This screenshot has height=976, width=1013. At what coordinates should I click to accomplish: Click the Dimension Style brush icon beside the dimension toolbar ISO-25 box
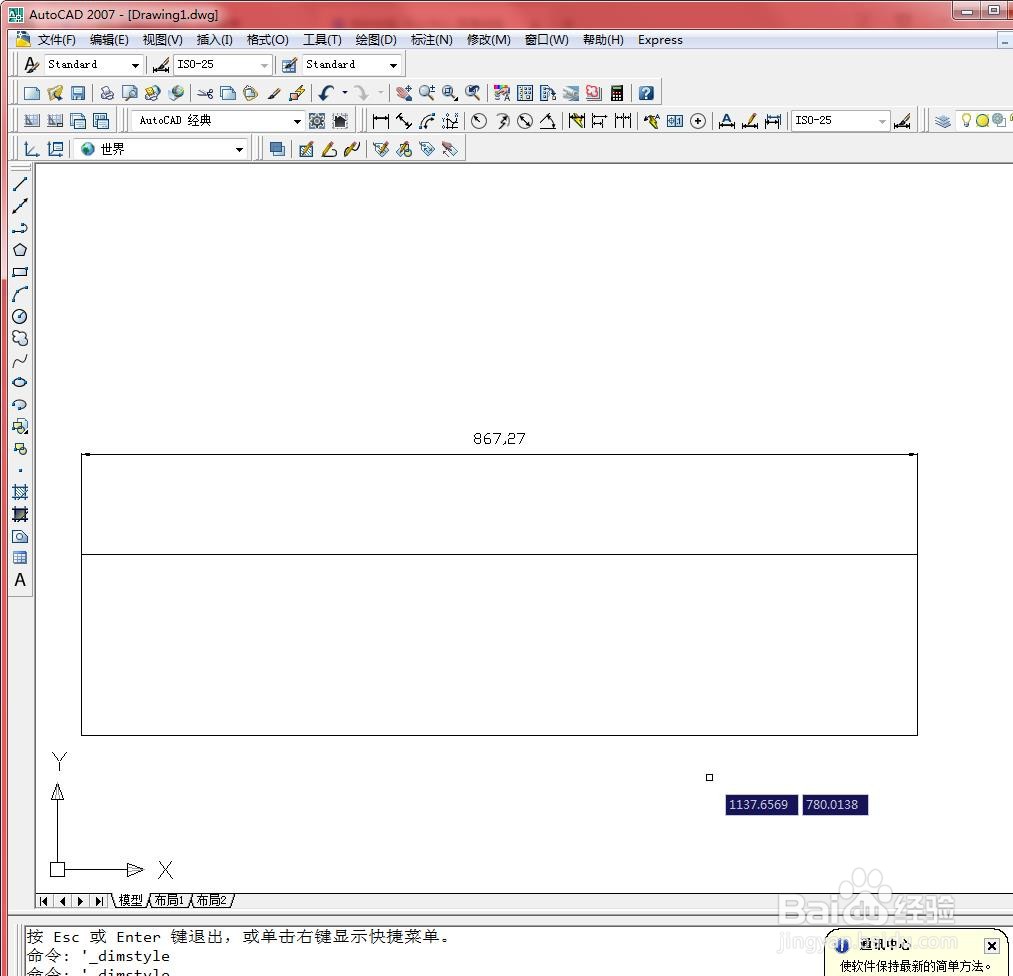(x=903, y=121)
